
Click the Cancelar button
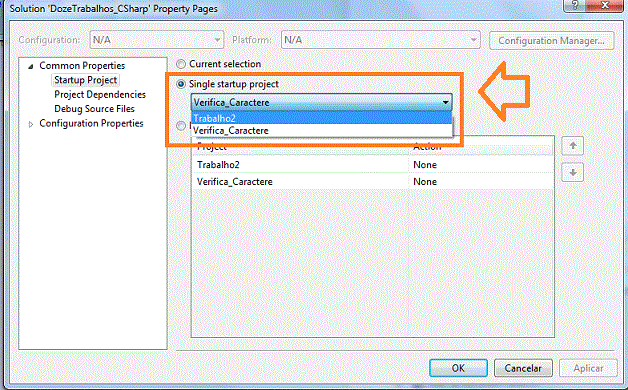click(523, 368)
